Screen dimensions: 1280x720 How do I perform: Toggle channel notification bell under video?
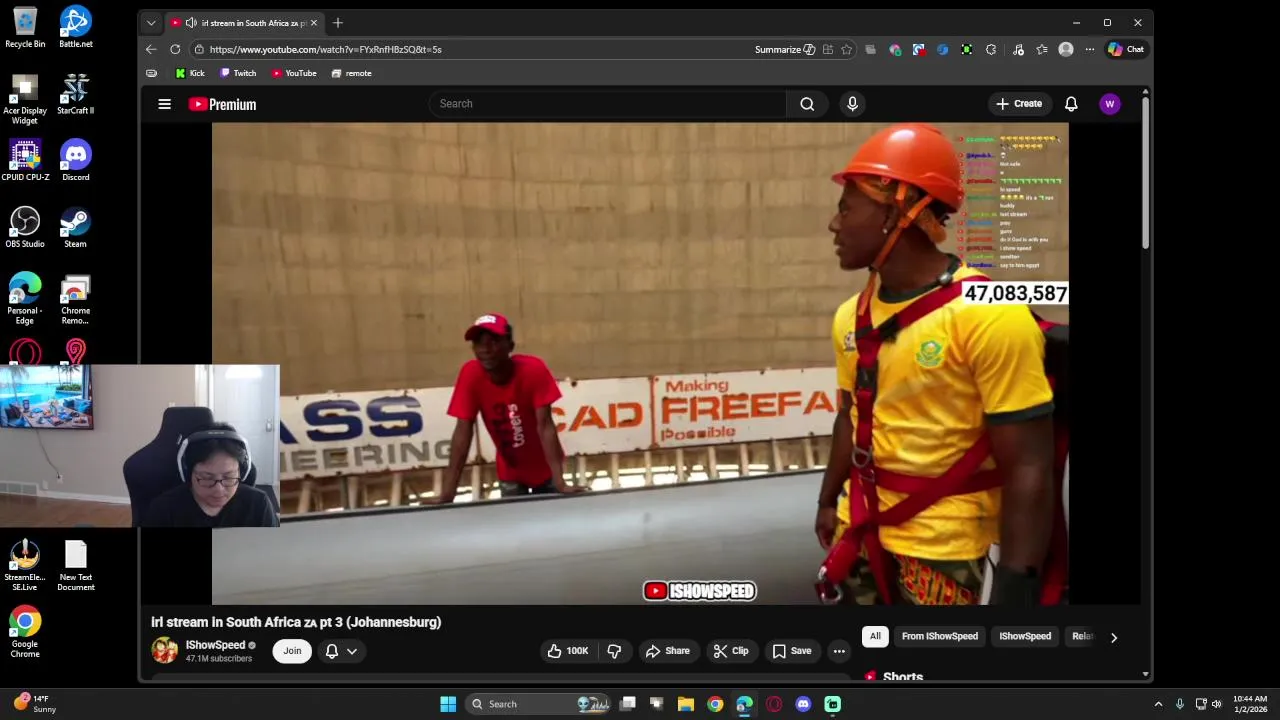click(x=332, y=651)
